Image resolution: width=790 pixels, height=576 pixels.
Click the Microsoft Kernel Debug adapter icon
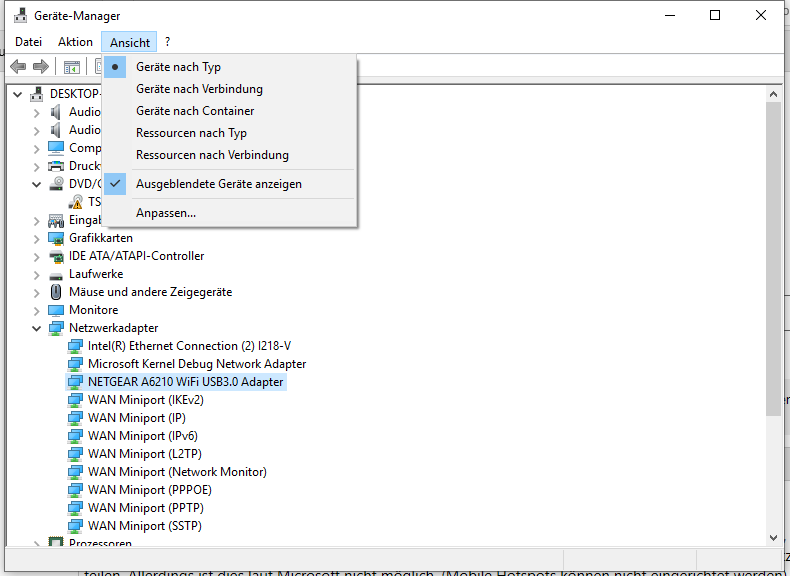(x=75, y=364)
